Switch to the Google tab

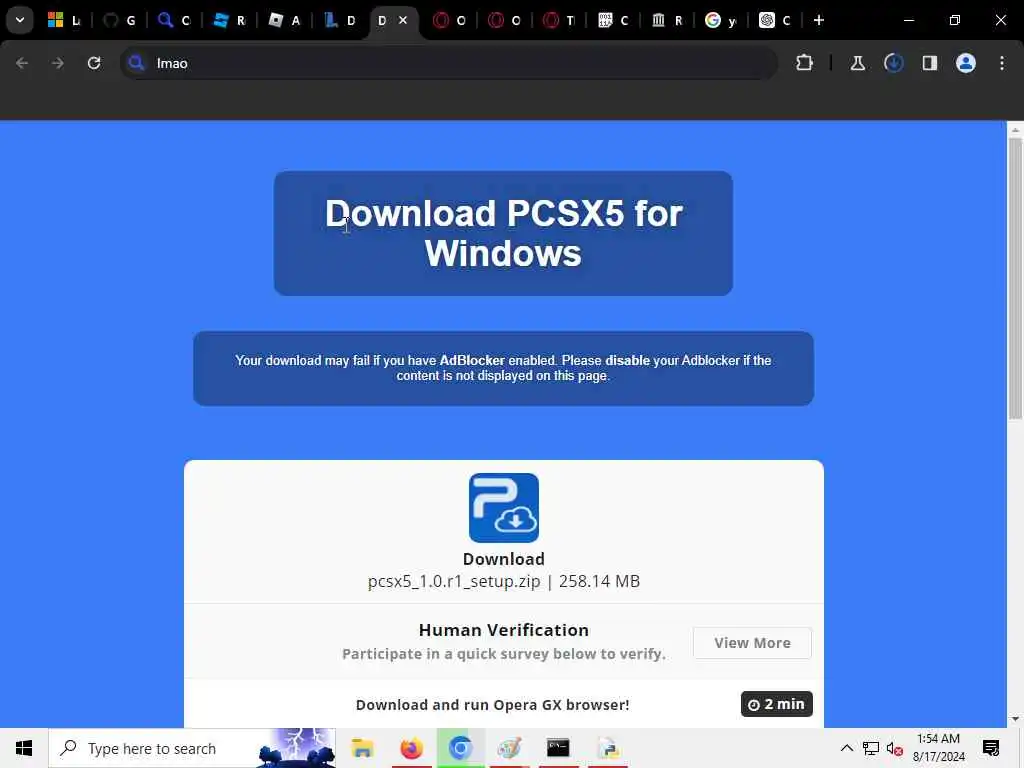point(720,20)
